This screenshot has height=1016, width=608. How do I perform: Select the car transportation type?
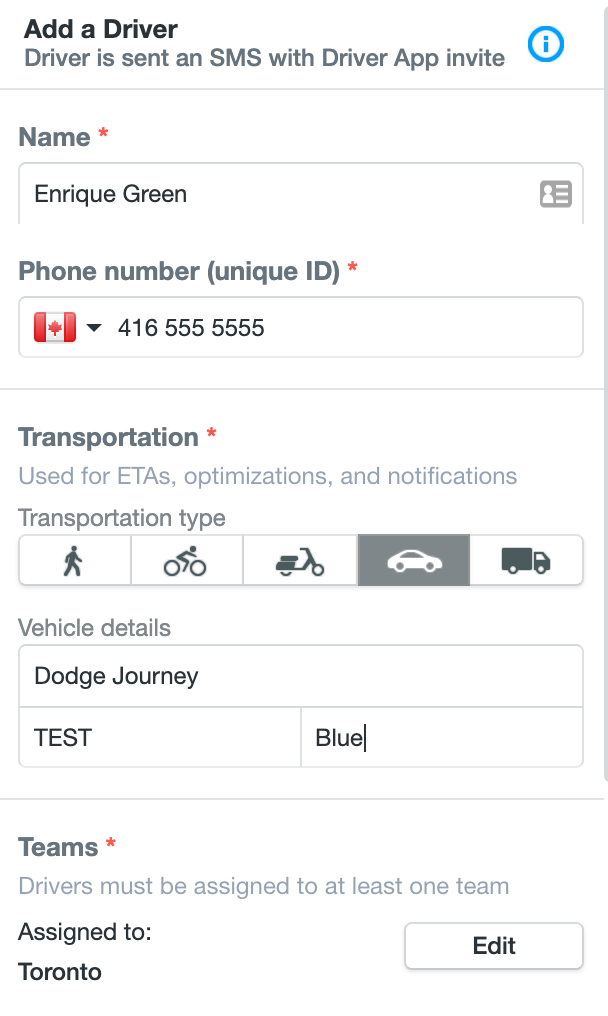[x=414, y=560]
